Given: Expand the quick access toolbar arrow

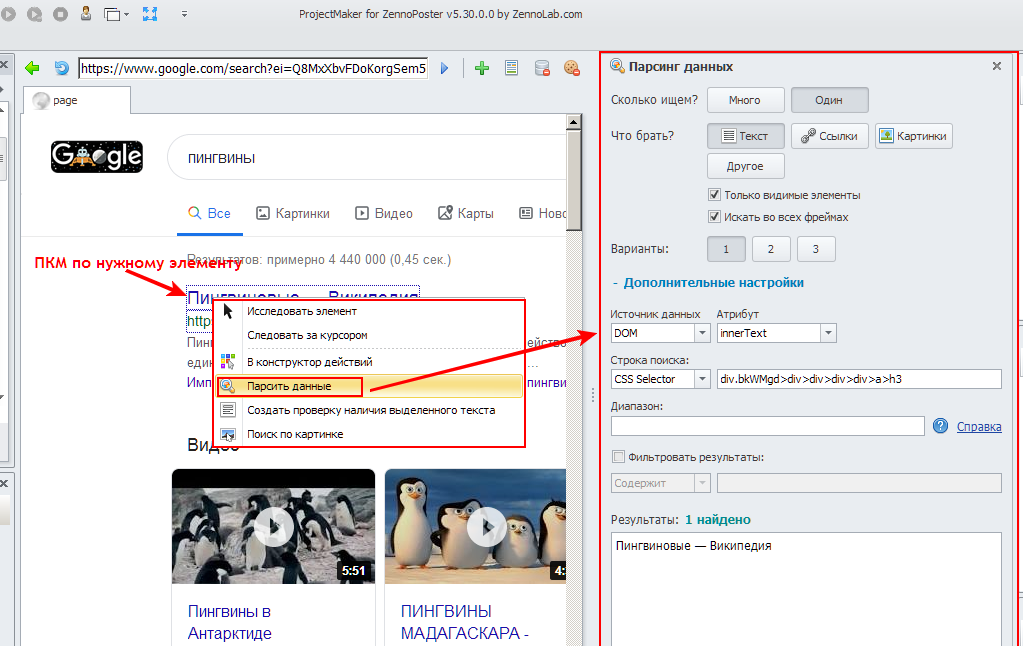Looking at the screenshot, I should (x=185, y=14).
